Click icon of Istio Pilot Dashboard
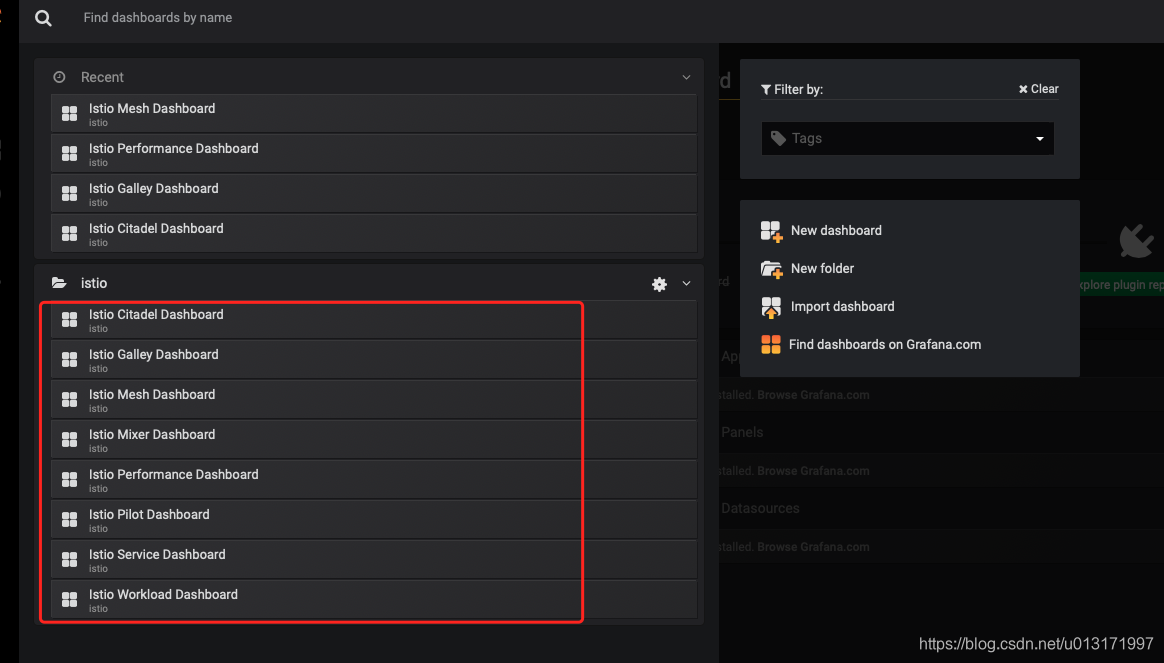This screenshot has height=663, width=1164. point(70,520)
